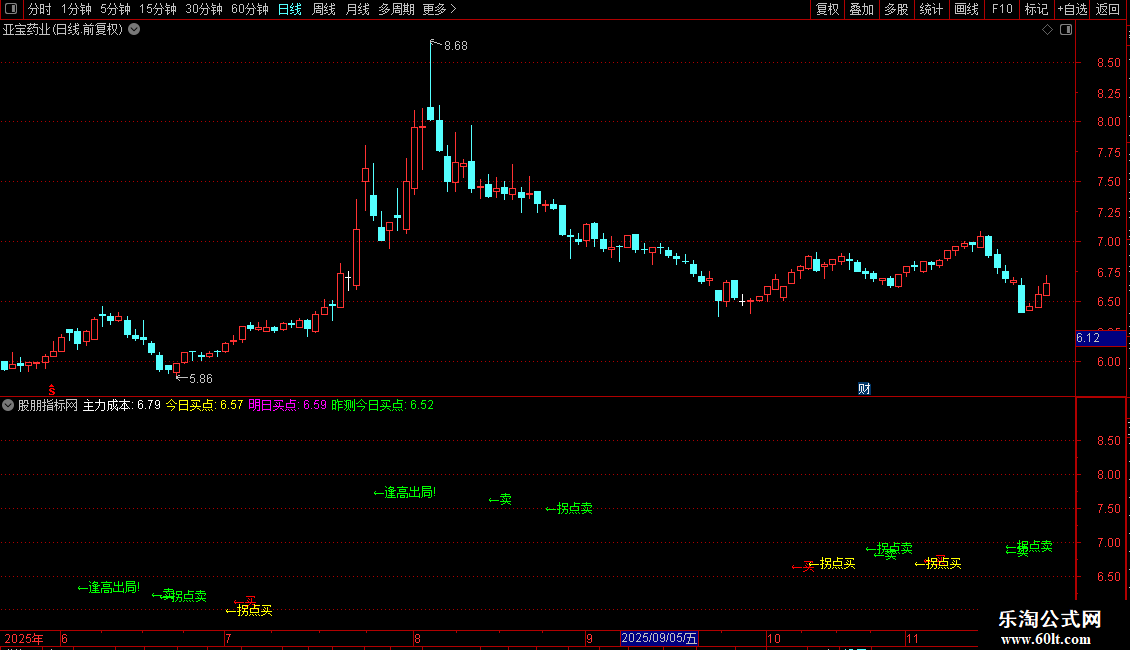Screen dimensions: 1130x650
Task: Click 今日买点: 6.57 indicator value
Action: tap(204, 405)
